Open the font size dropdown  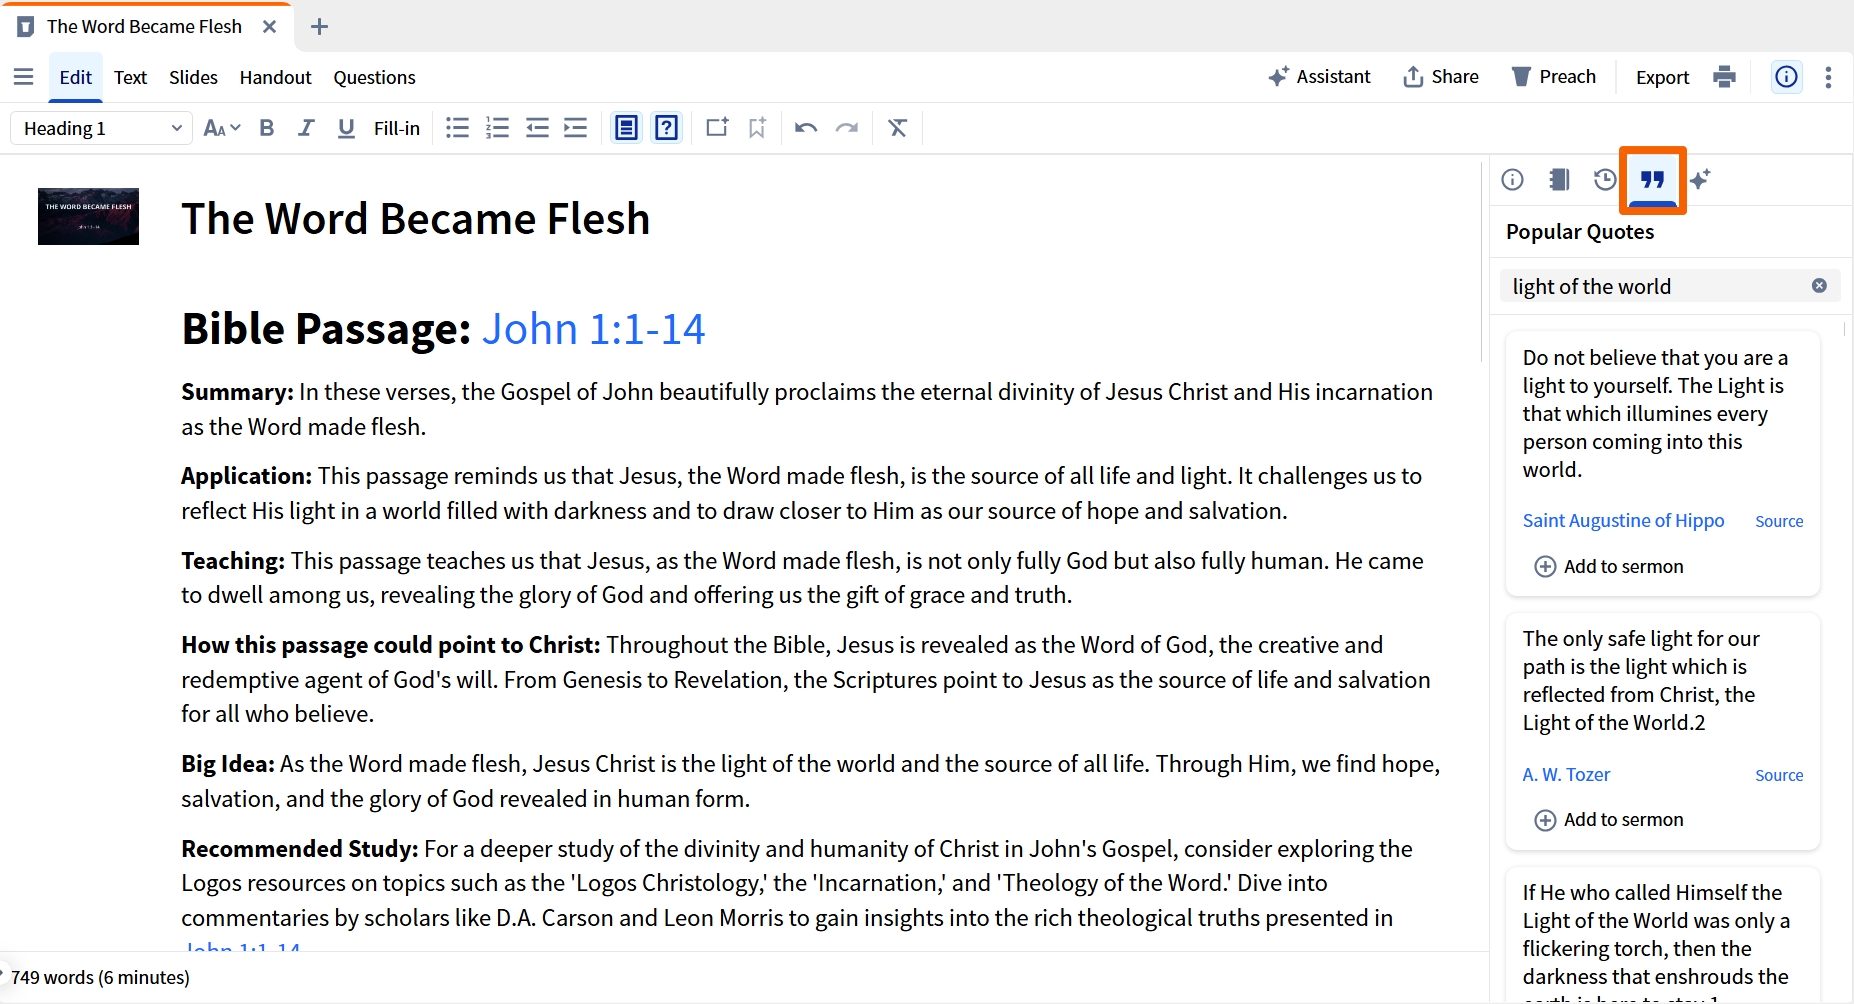point(222,128)
